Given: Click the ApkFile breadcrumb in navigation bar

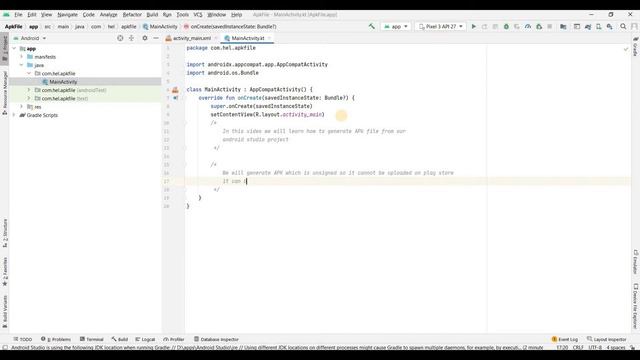Looking at the screenshot, I should pos(13,27).
